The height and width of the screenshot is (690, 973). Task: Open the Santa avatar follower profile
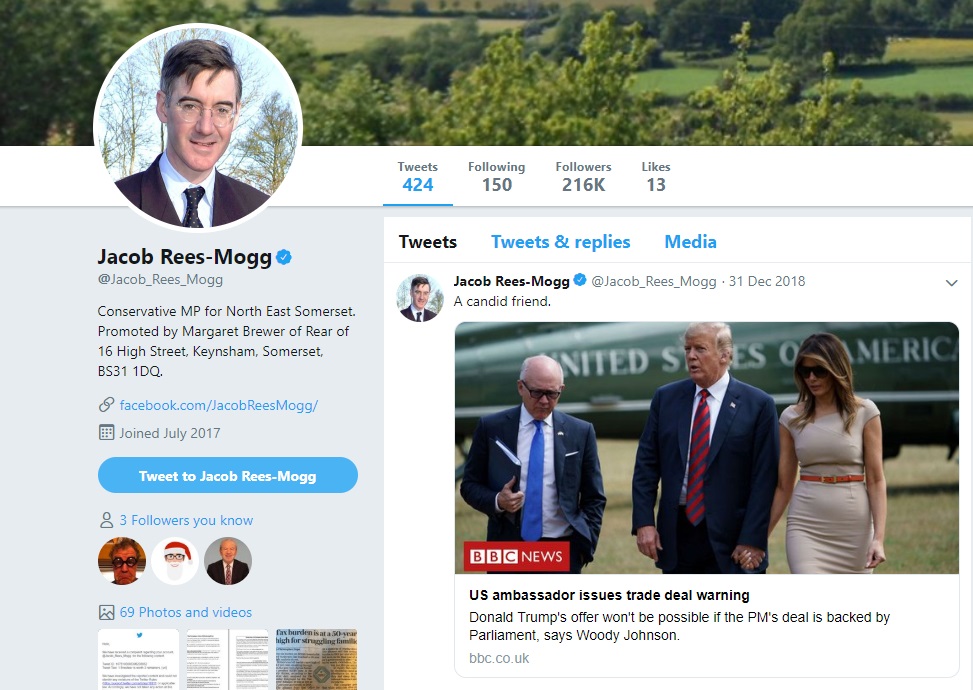[175, 561]
